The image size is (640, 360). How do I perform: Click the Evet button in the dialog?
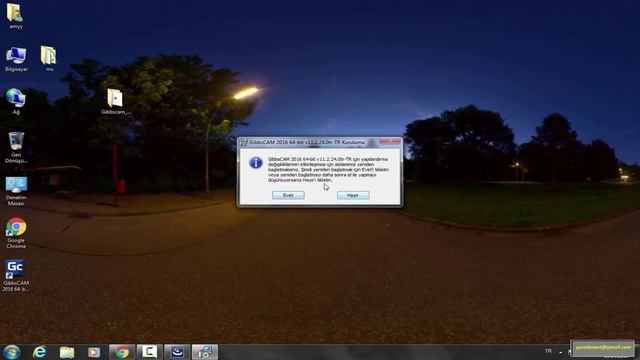click(x=288, y=195)
